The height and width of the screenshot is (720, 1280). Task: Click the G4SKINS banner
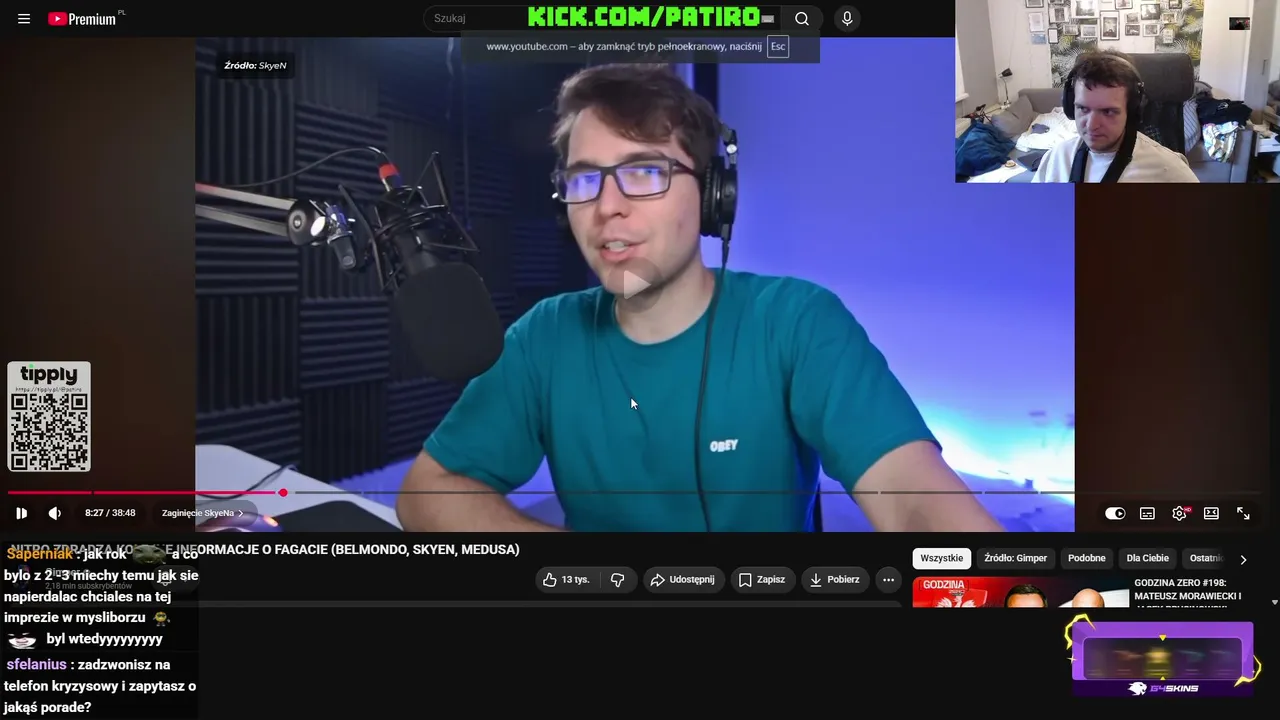[x=1162, y=658]
